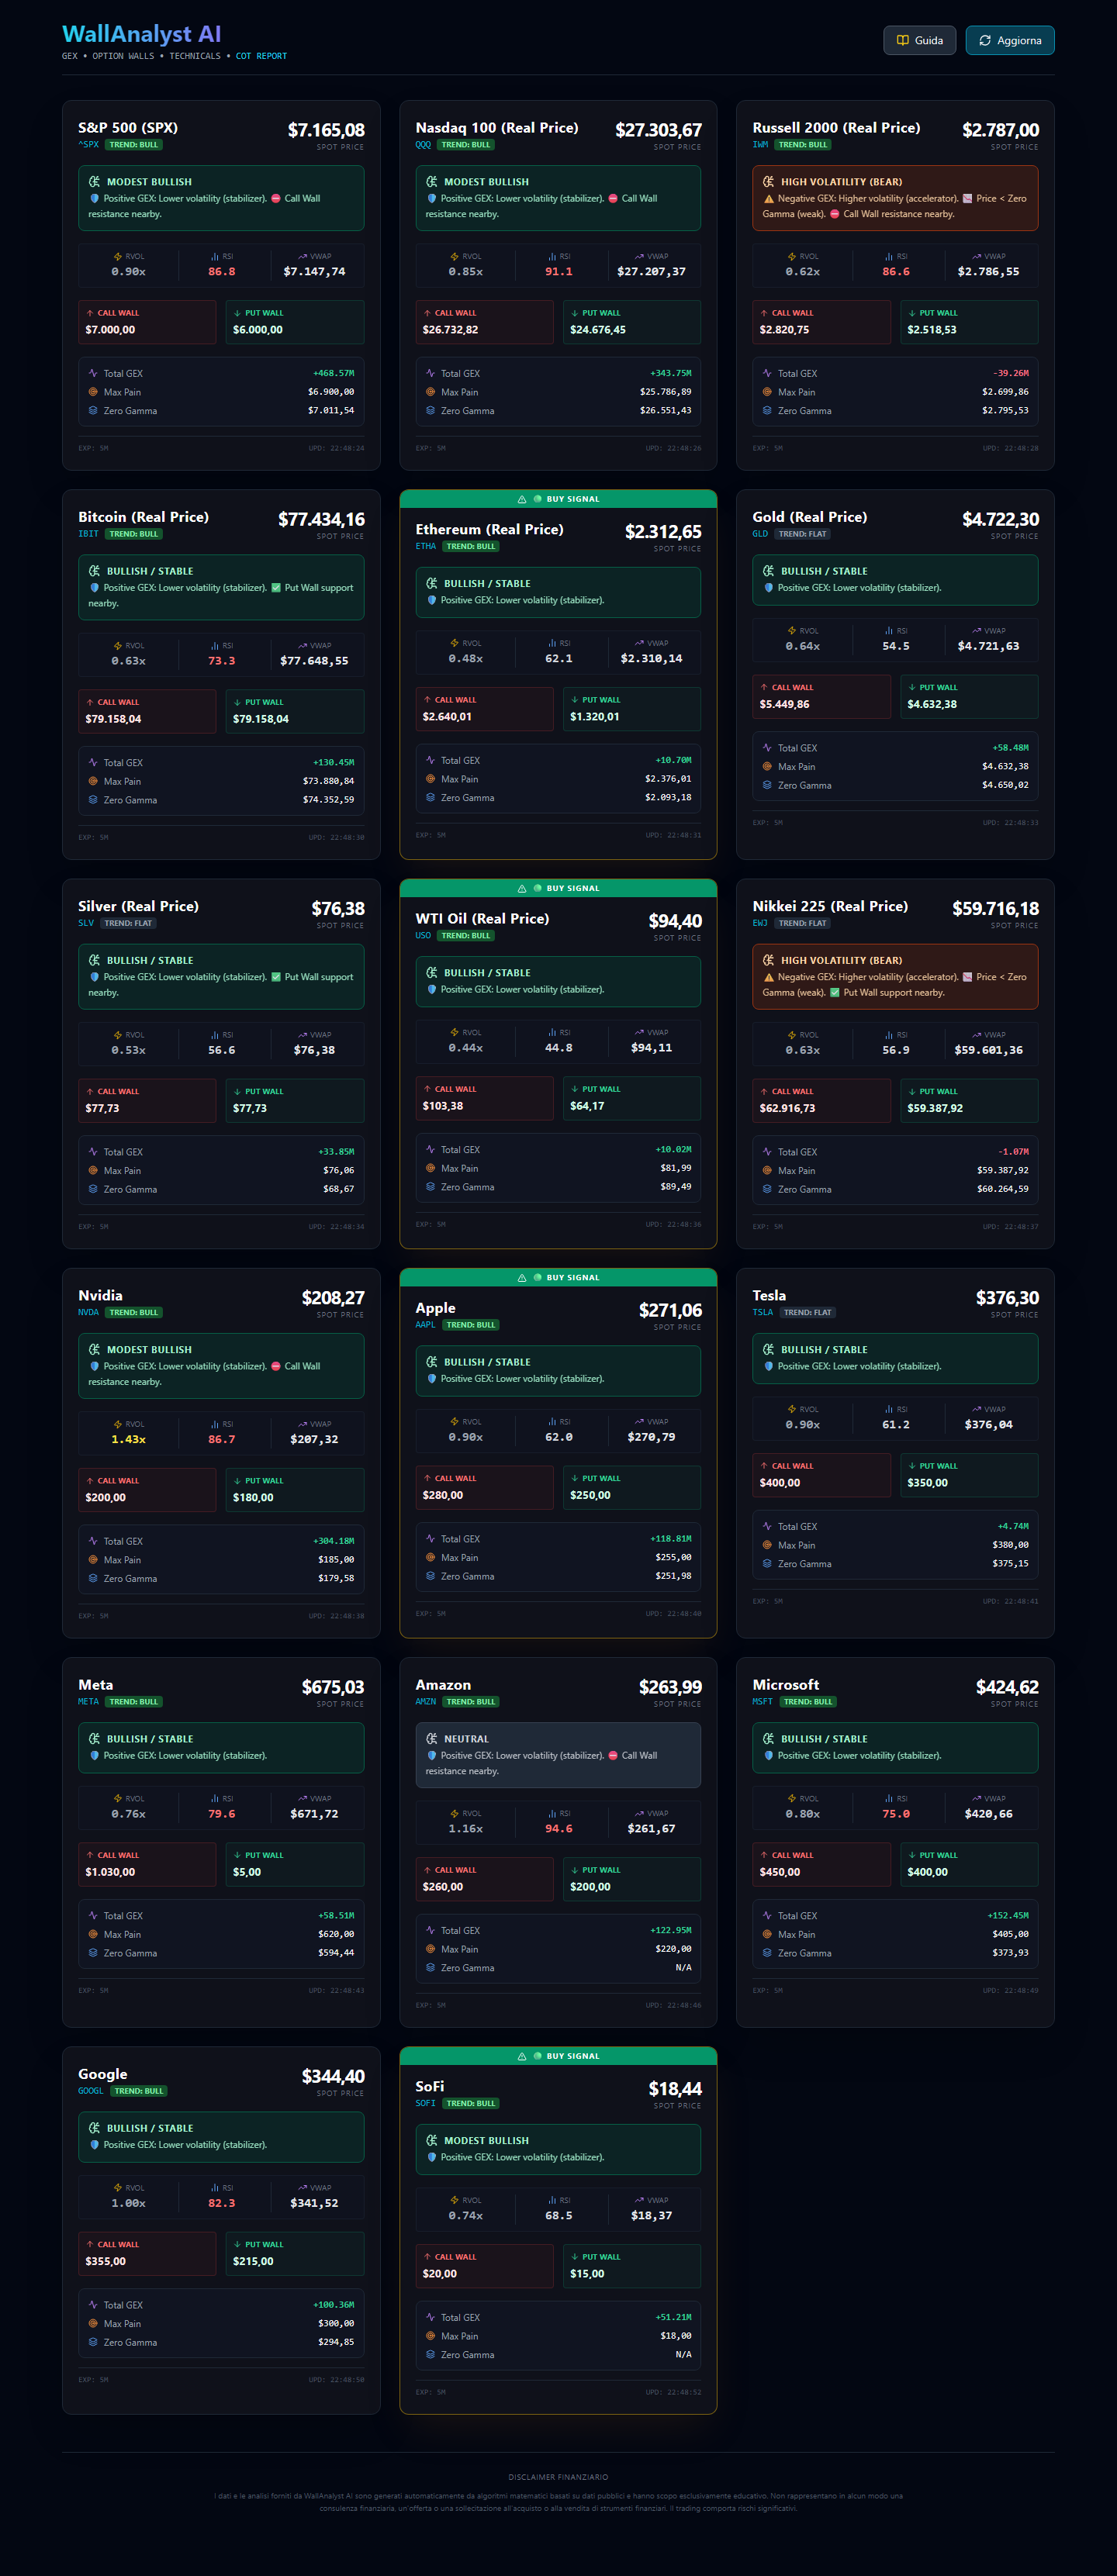Screen dimensions: 1117x2576
Task: Click RSI bars icon in SoFi card
Action: click(552, 2200)
